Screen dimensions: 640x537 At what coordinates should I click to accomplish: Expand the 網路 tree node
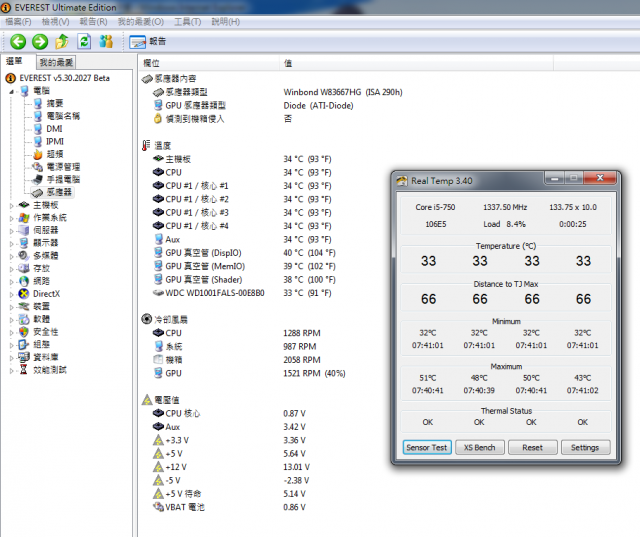(x=11, y=281)
